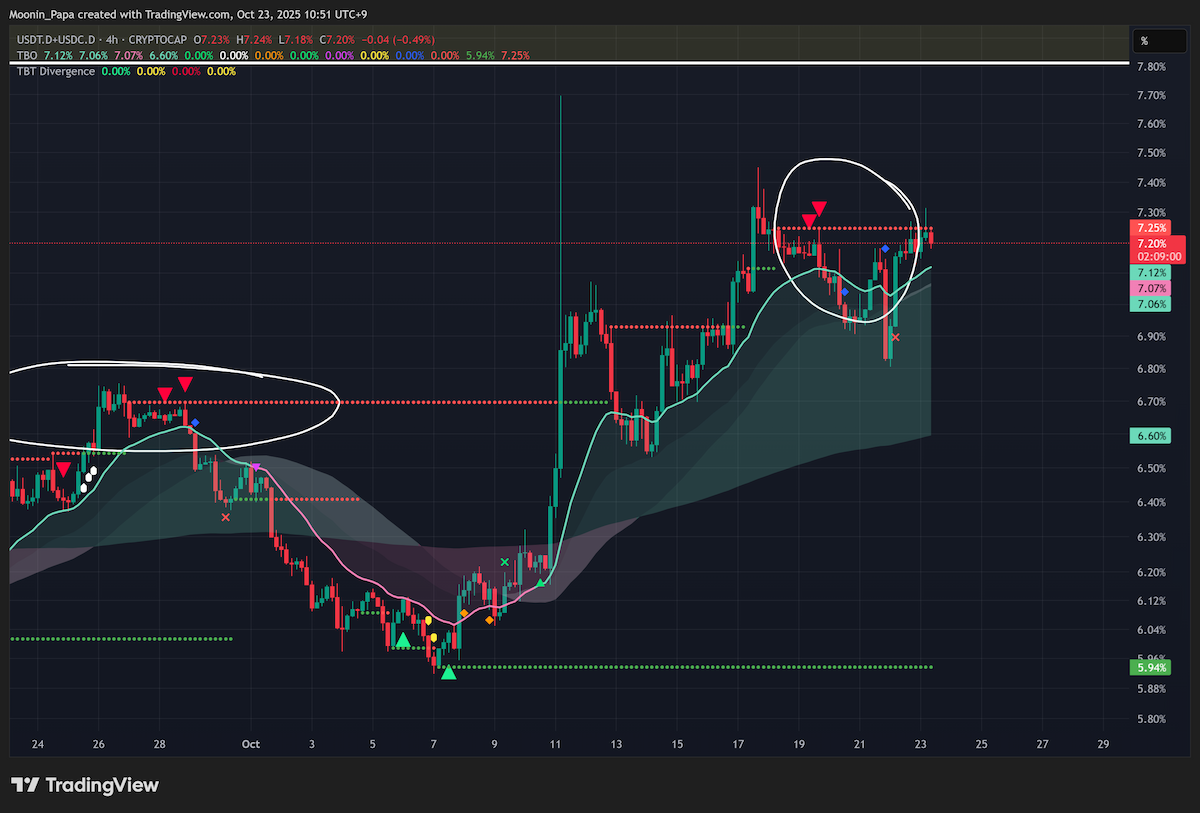Click the 11 date label on time axis
The height and width of the screenshot is (813, 1200).
(x=555, y=744)
